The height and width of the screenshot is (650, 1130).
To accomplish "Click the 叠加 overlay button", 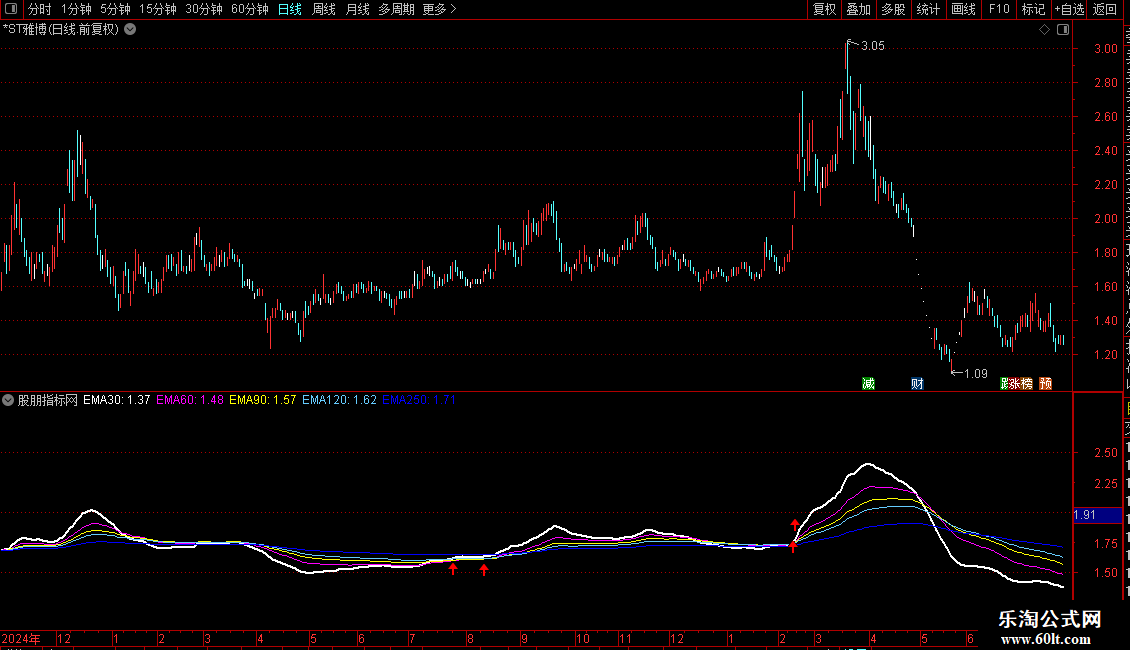I will coord(858,9).
